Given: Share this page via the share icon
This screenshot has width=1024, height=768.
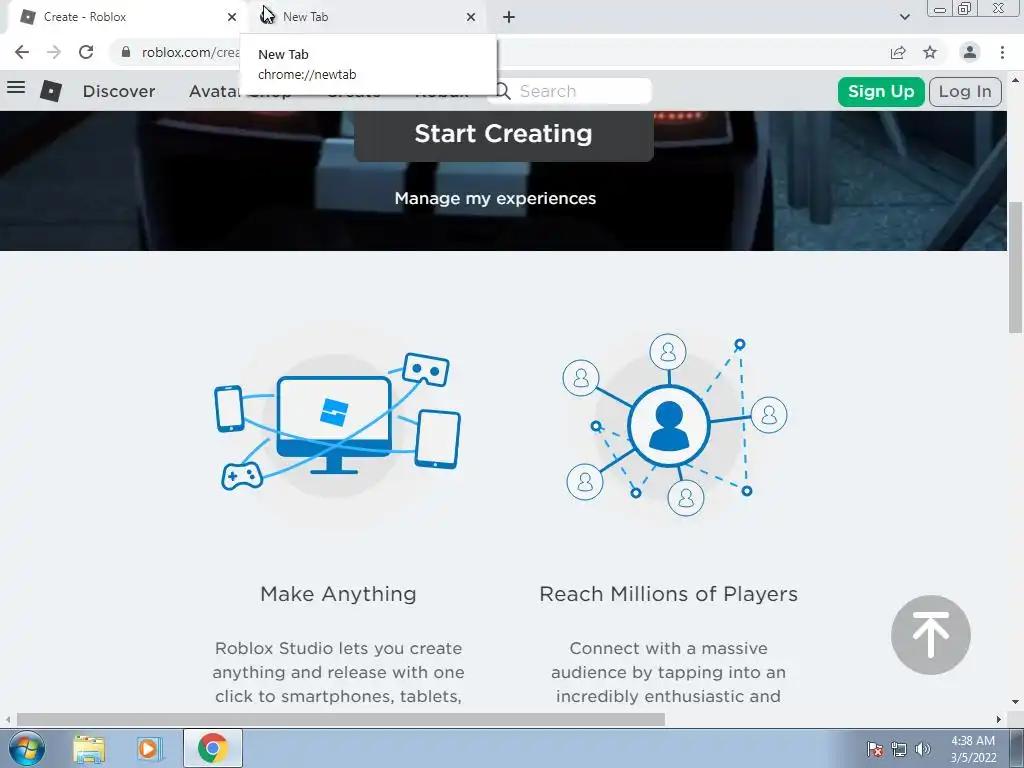Looking at the screenshot, I should click(x=898, y=52).
